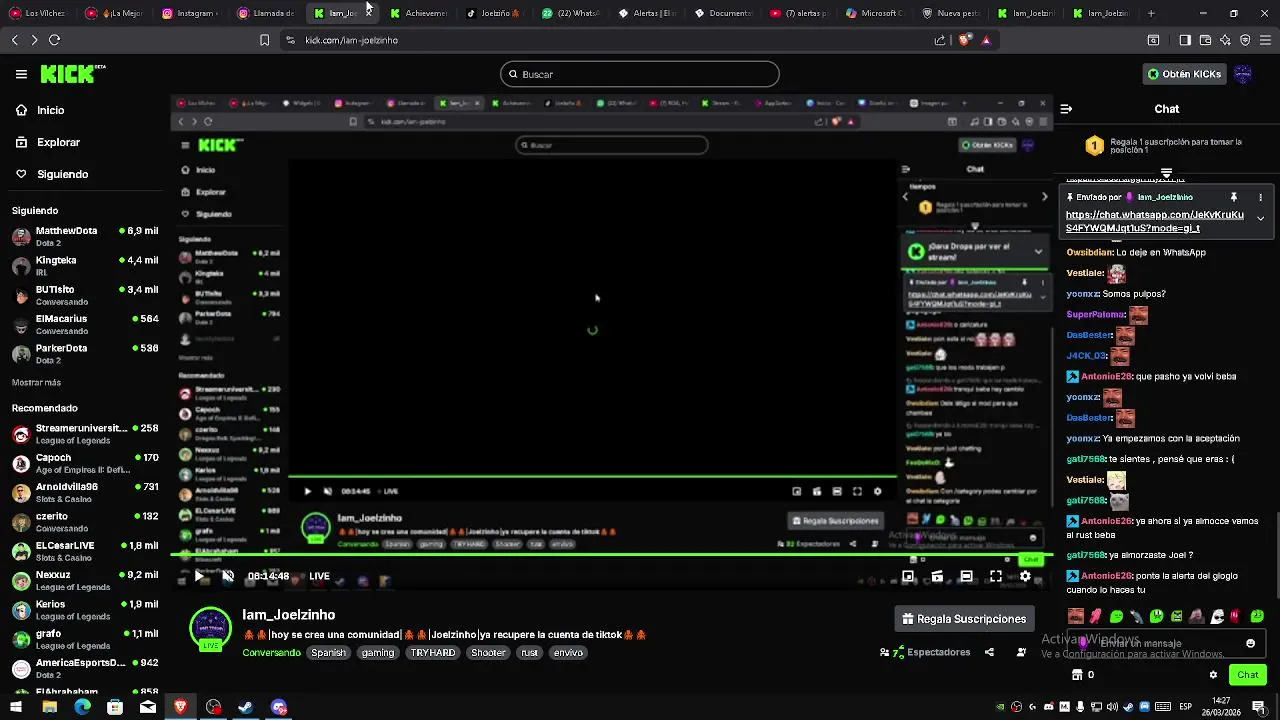Viewport: 1280px width, 720px height.
Task: Open Nexxuz recommended channel
Action: 85,580
